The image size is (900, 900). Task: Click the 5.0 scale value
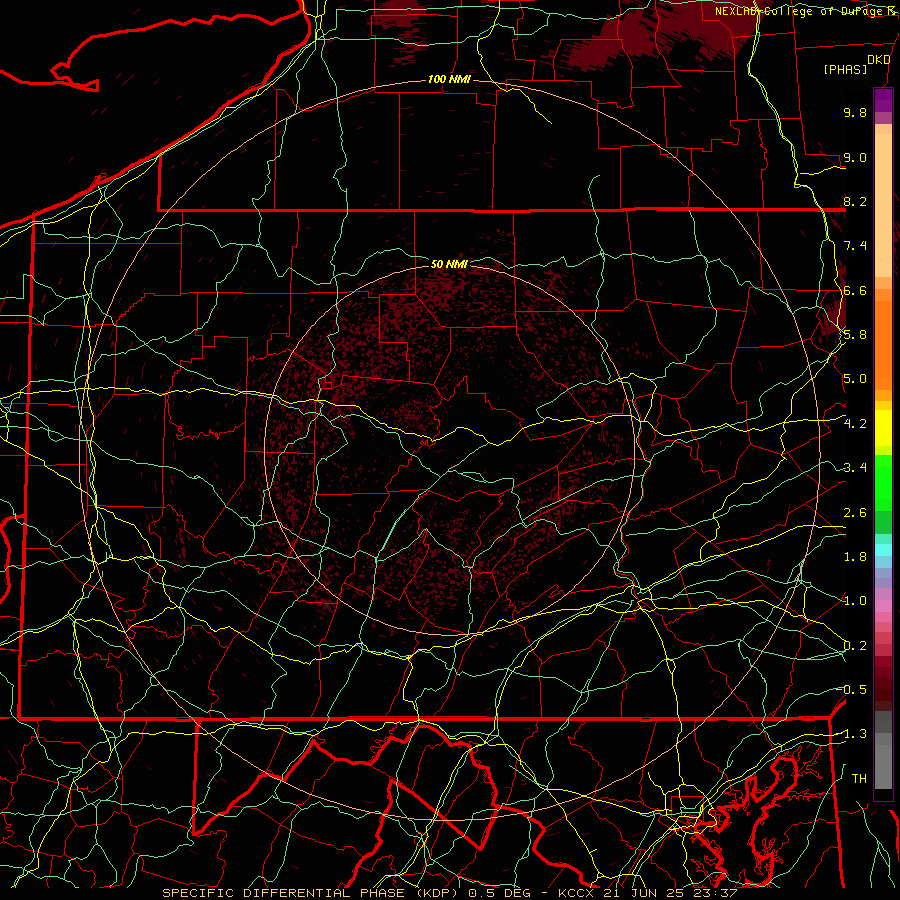(x=855, y=379)
